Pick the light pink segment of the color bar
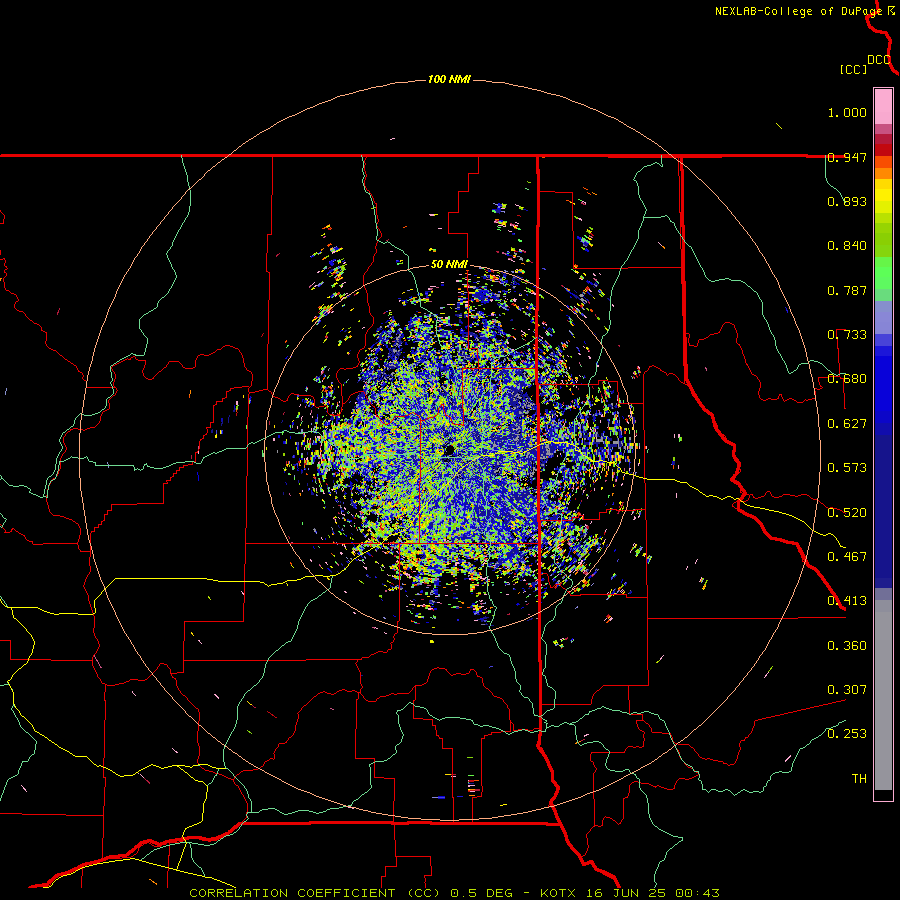Image resolution: width=900 pixels, height=900 pixels. [883, 106]
